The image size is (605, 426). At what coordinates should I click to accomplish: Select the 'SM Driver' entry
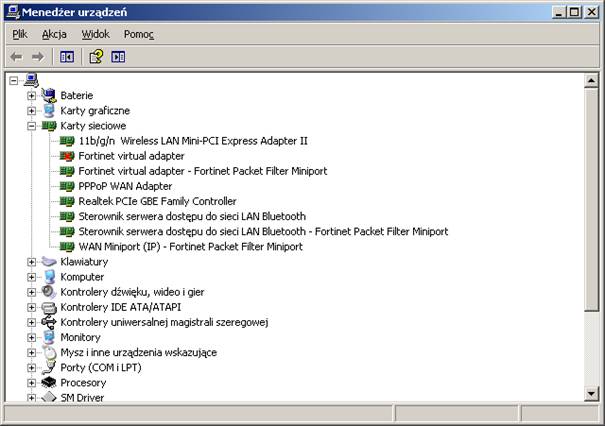[x=82, y=397]
